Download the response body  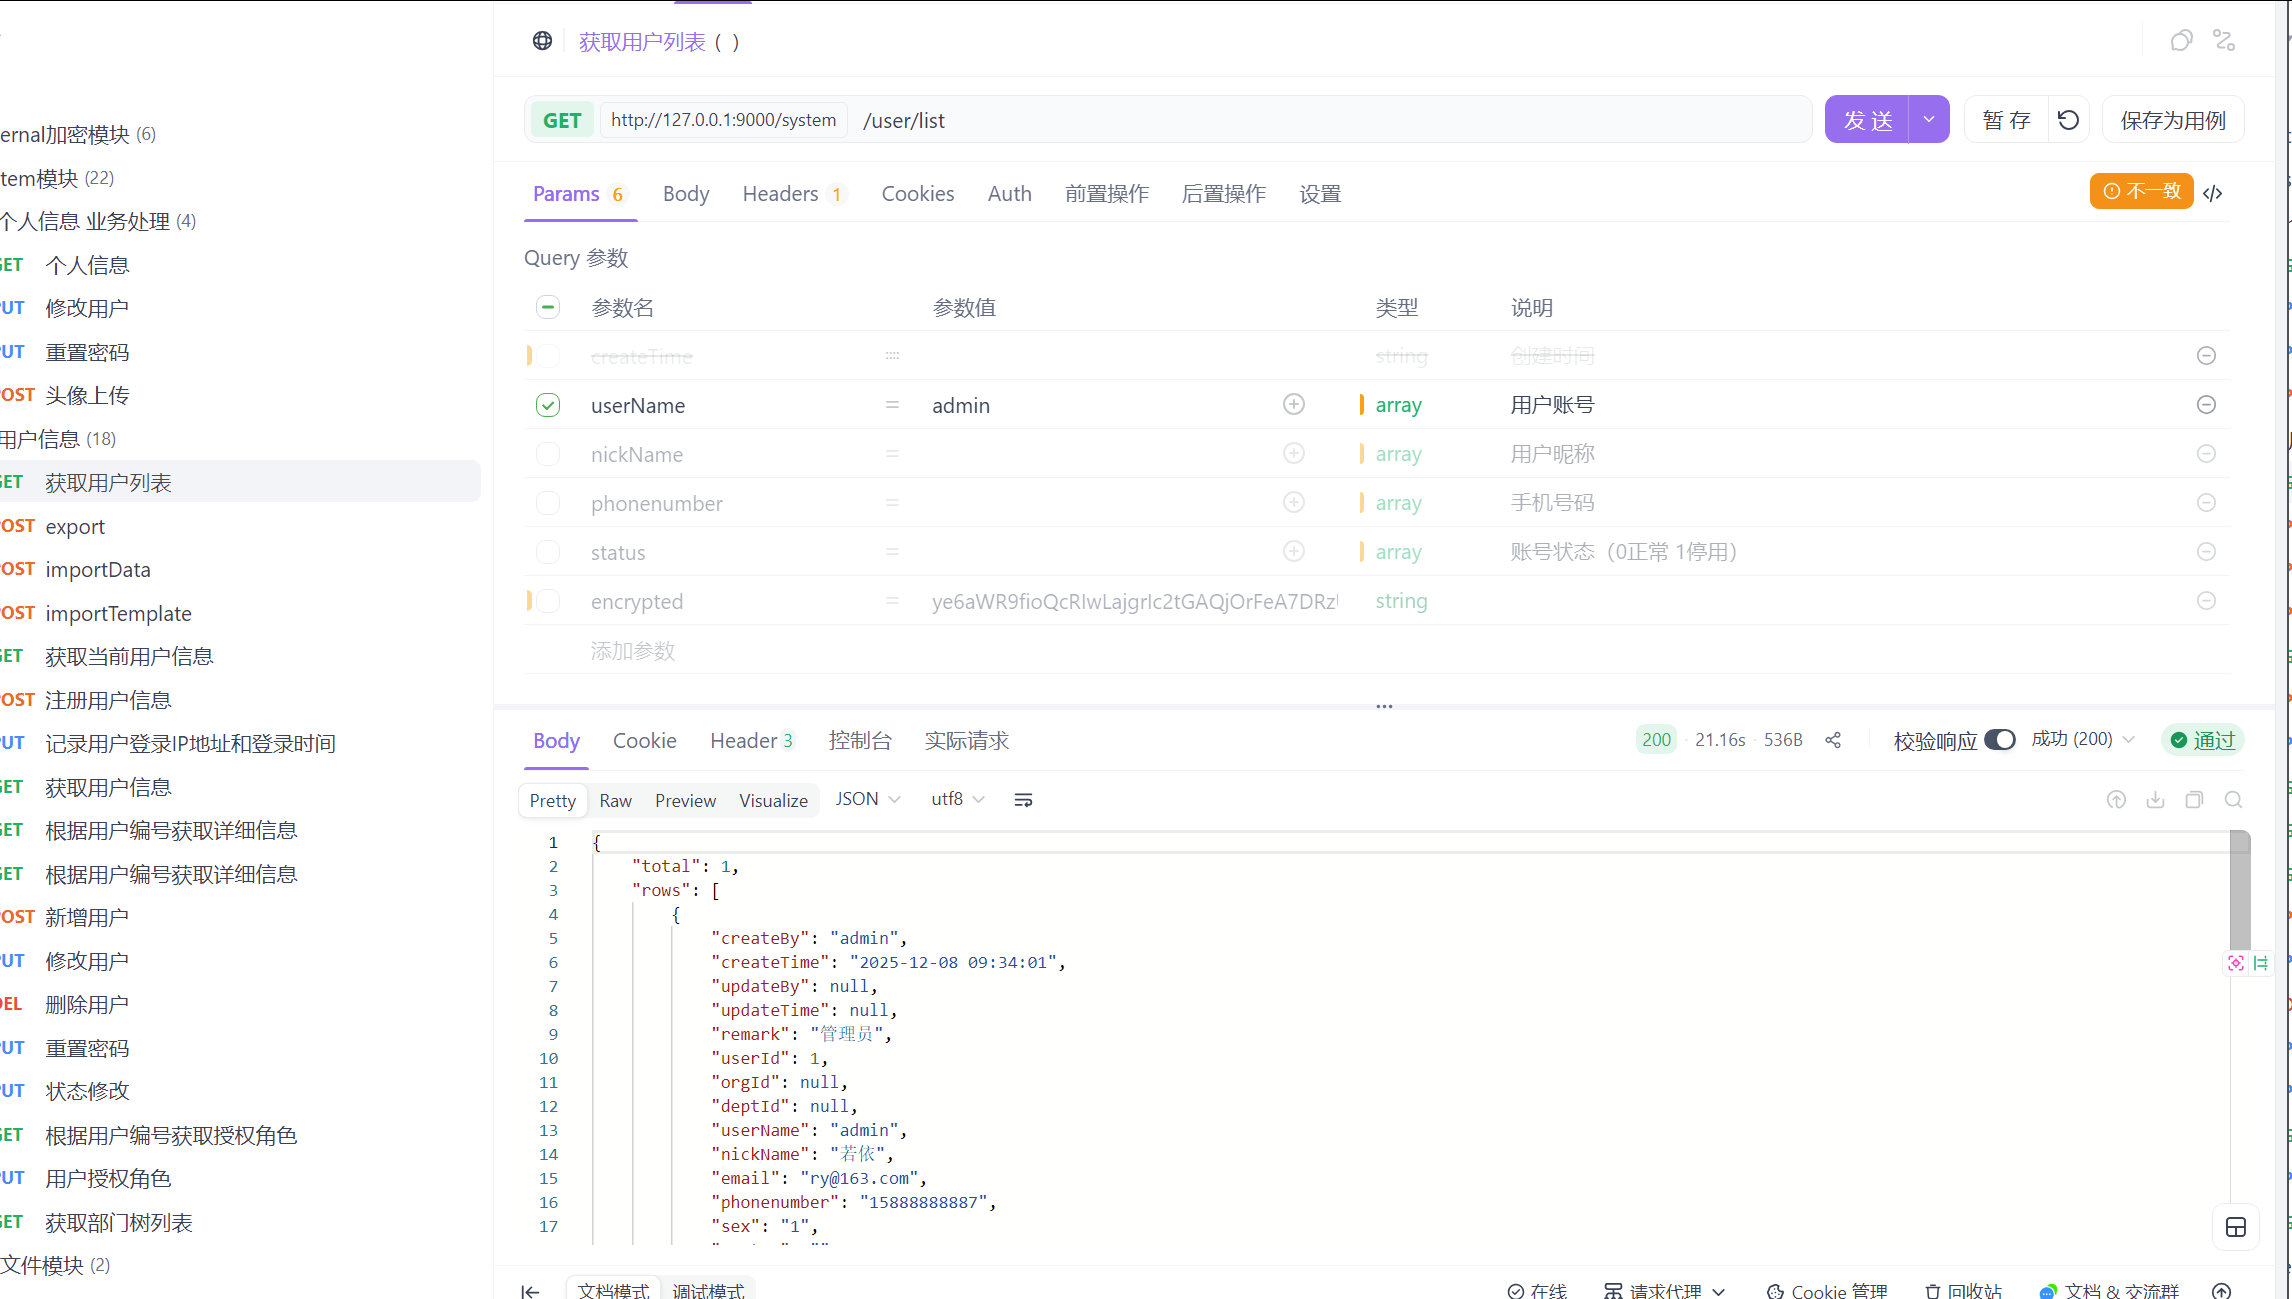tap(2155, 800)
